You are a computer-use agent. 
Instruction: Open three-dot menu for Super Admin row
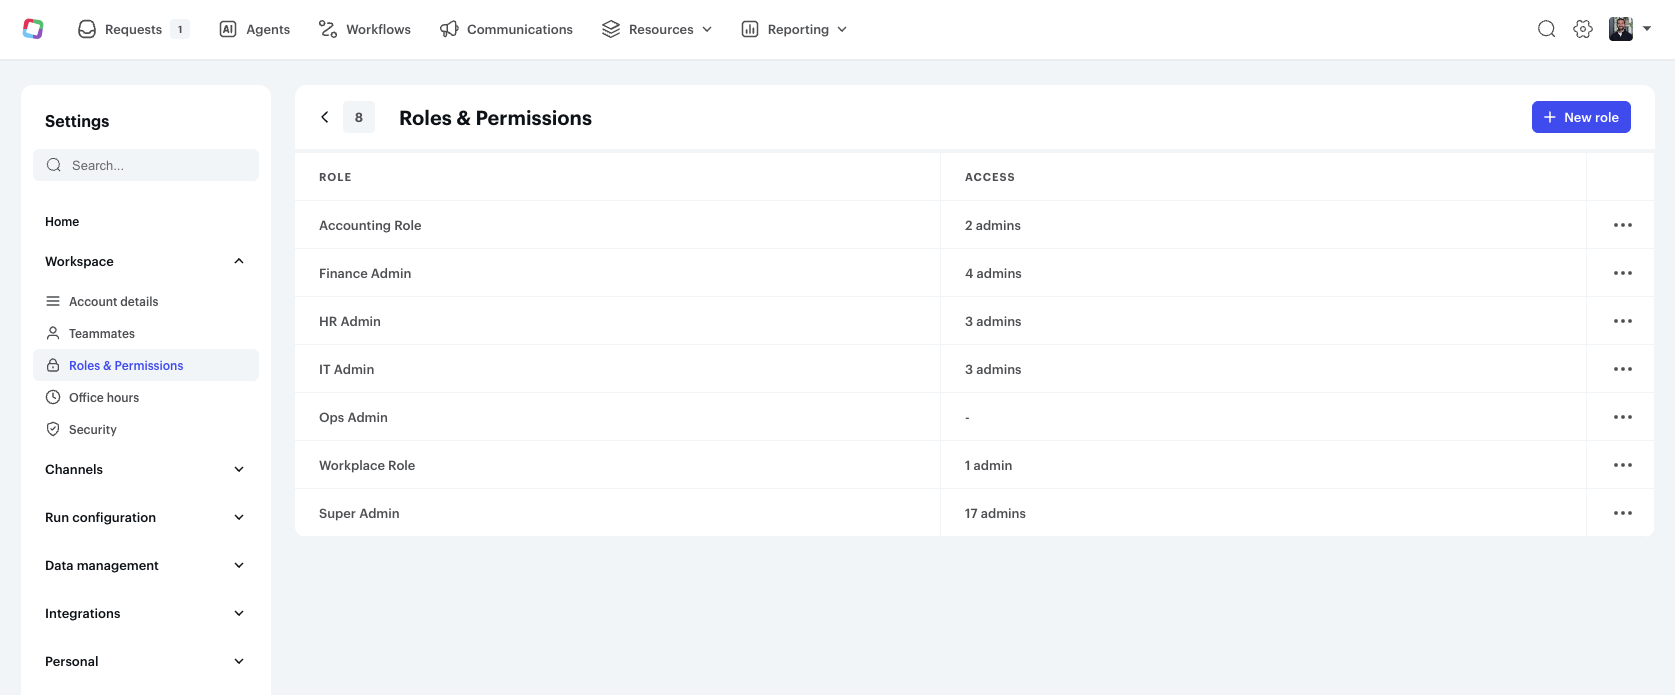[1622, 513]
